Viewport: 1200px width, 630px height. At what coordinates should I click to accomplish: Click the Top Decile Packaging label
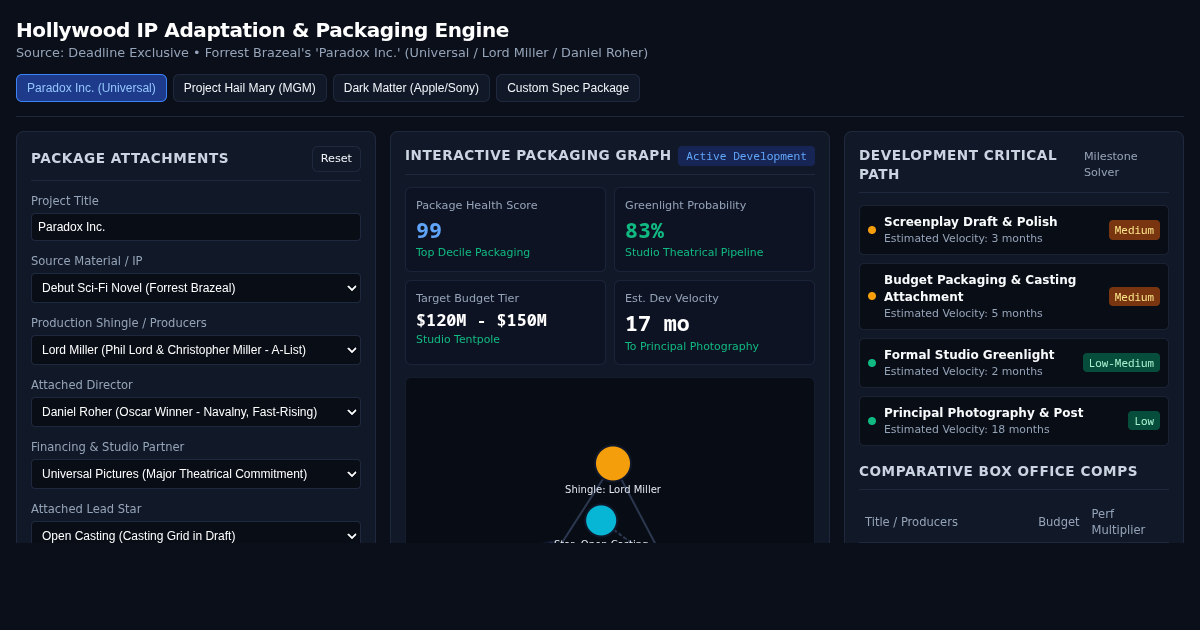[x=473, y=252]
